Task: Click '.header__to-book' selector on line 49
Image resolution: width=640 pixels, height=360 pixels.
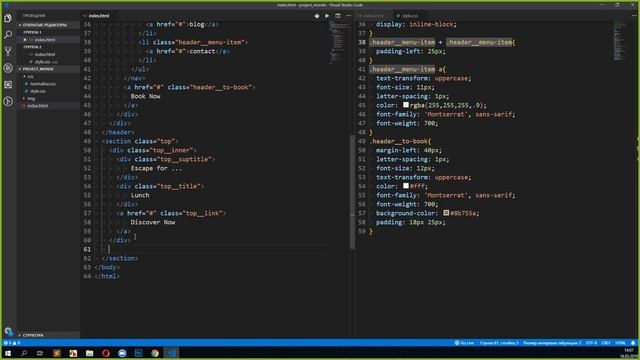Action: pos(398,141)
